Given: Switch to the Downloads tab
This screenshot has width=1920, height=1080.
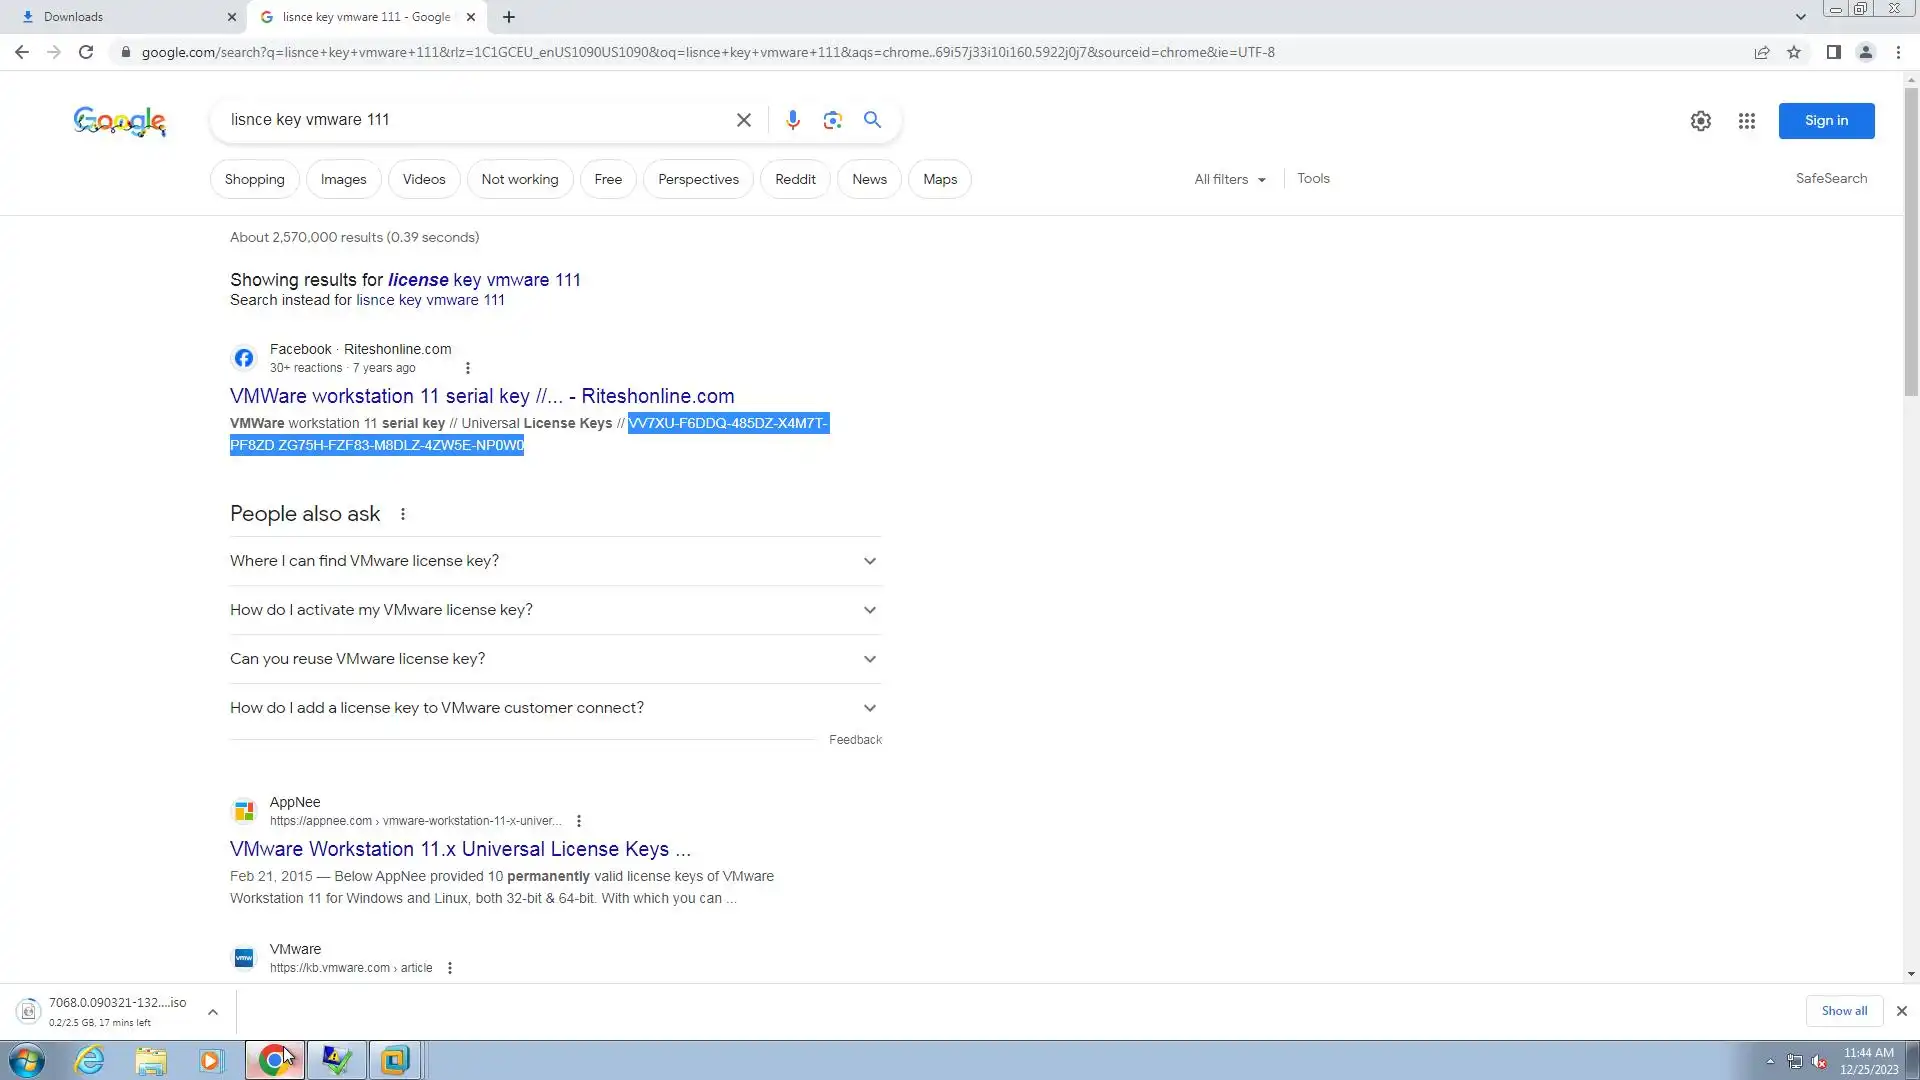Looking at the screenshot, I should (x=120, y=17).
